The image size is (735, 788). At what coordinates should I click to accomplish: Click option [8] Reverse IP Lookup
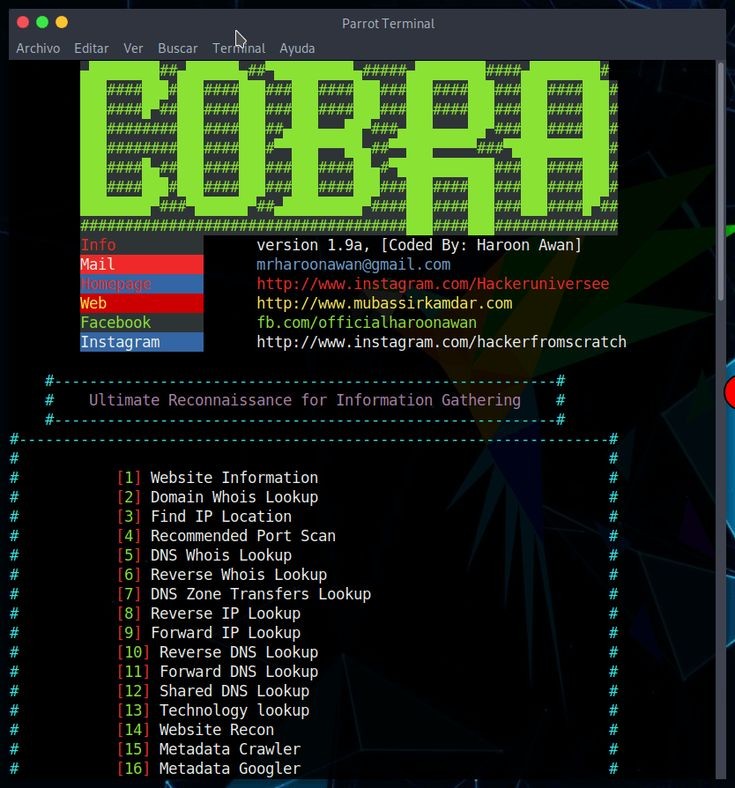tap(208, 614)
